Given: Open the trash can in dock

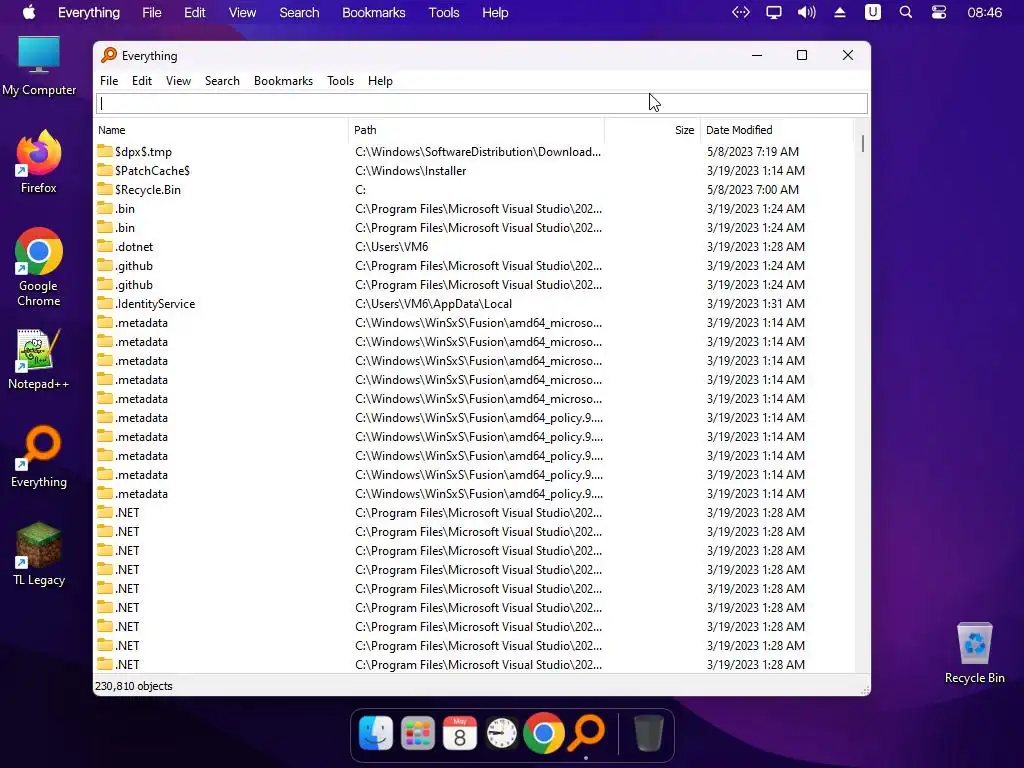Looking at the screenshot, I should click(648, 733).
